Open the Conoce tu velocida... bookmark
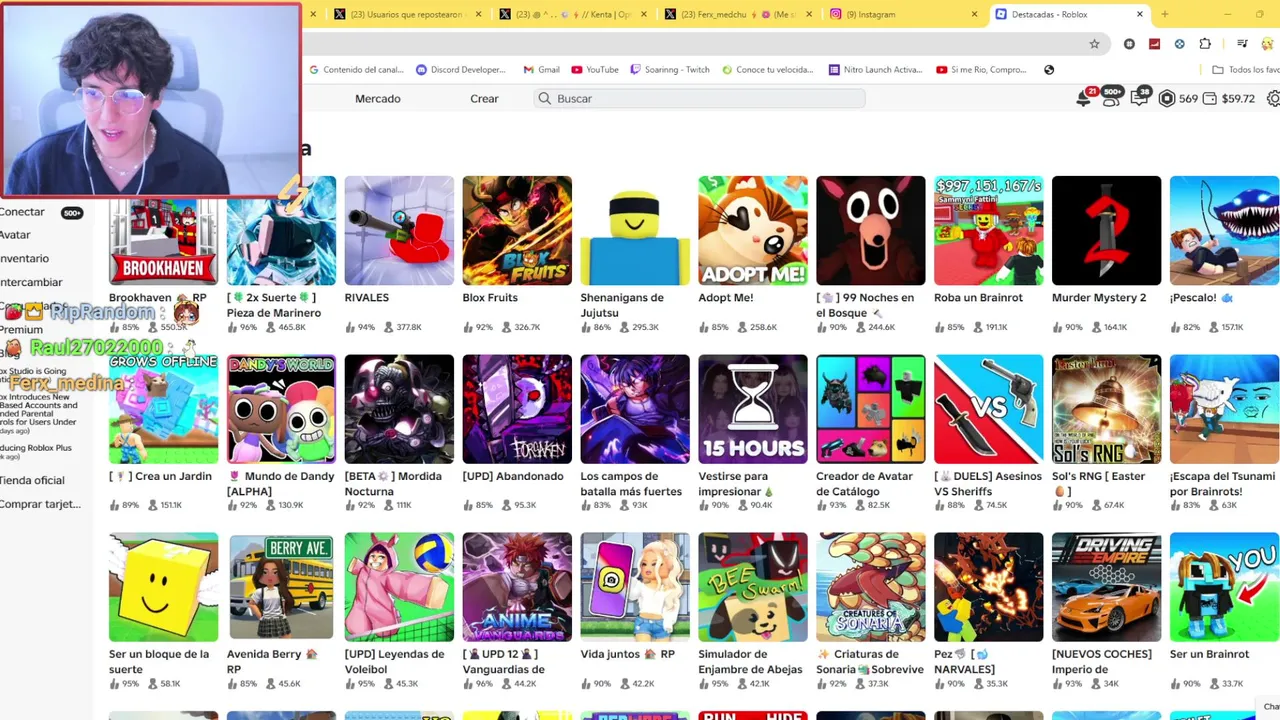1280x720 pixels. [767, 70]
